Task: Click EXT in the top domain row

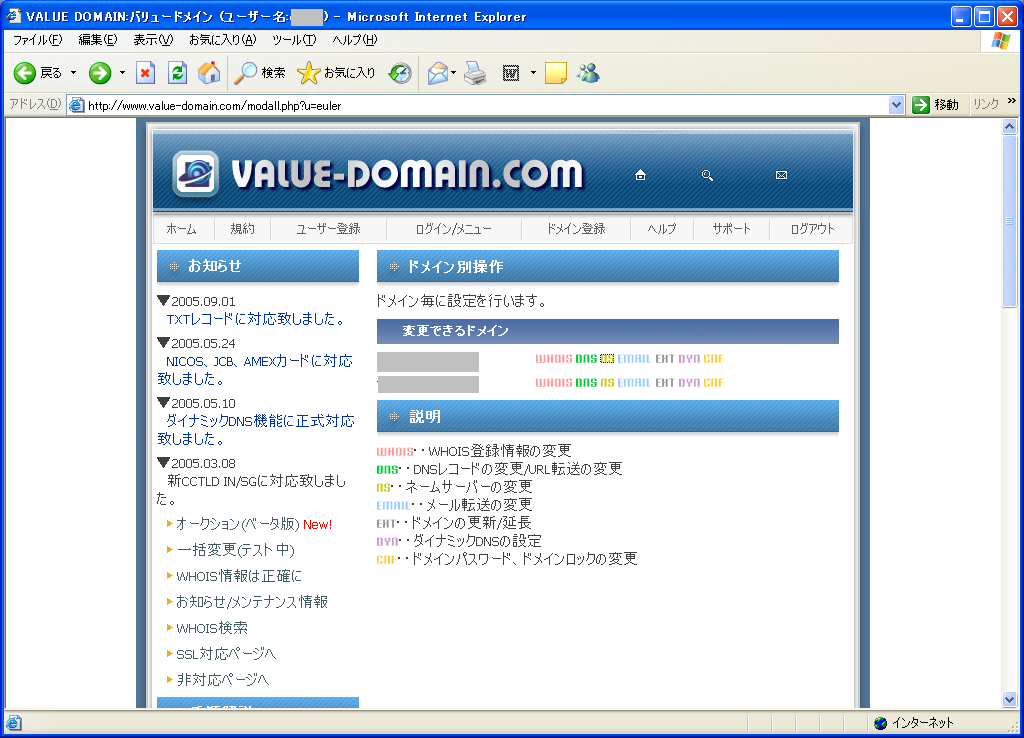Action: pos(665,359)
